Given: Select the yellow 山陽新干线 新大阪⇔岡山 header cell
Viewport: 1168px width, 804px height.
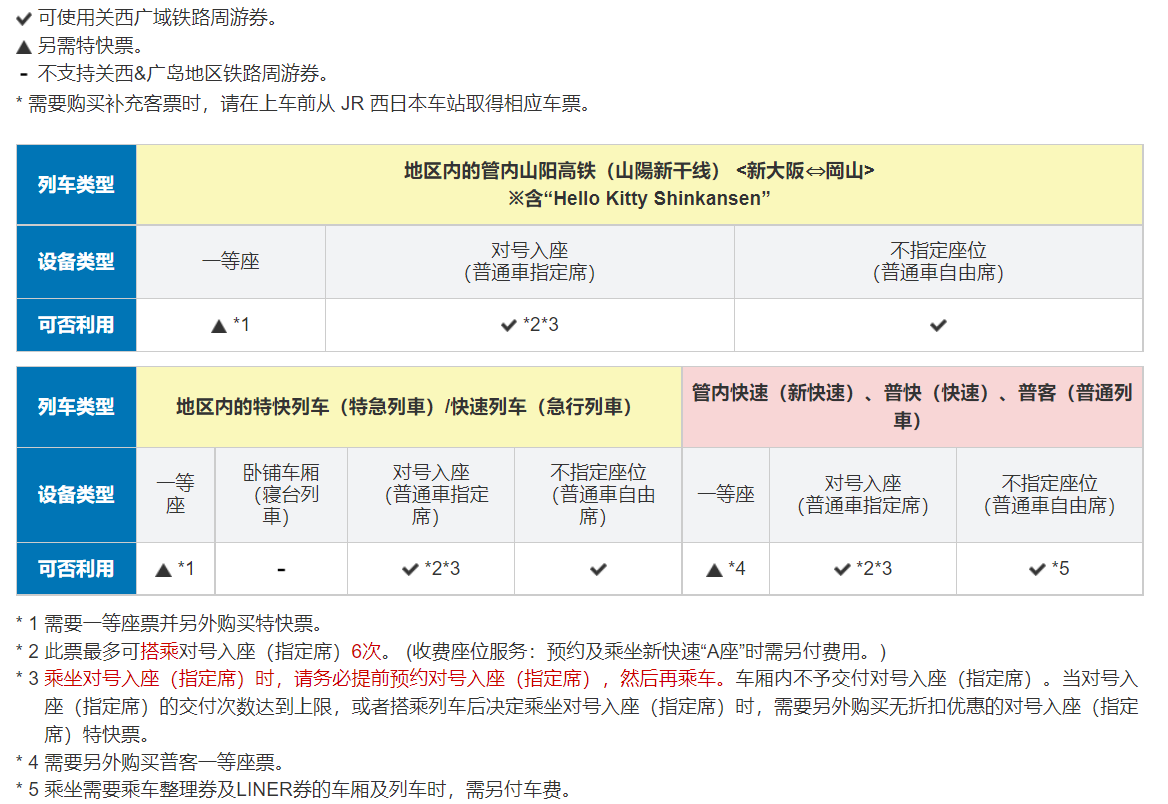Looking at the screenshot, I should tap(639, 184).
